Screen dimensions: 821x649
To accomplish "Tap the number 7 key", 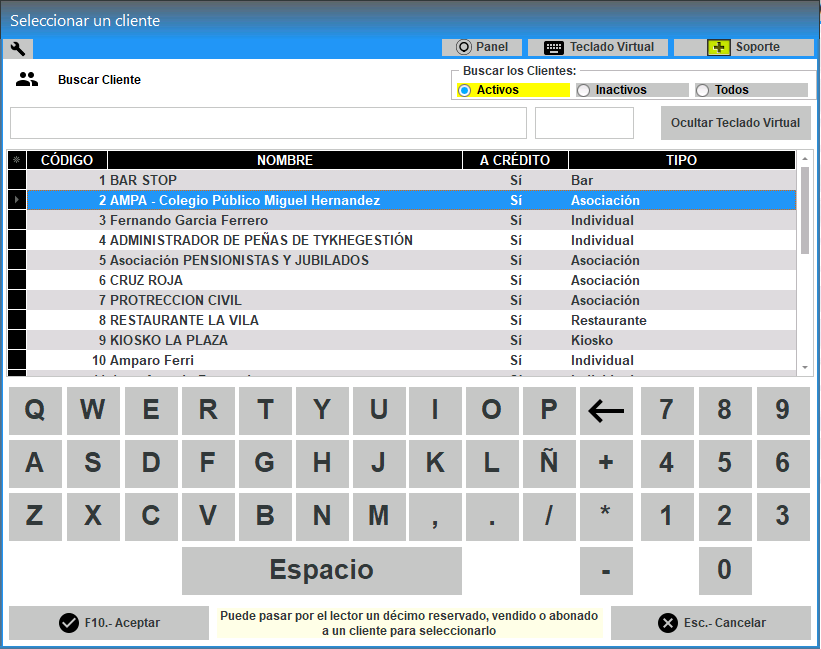I will (667, 411).
